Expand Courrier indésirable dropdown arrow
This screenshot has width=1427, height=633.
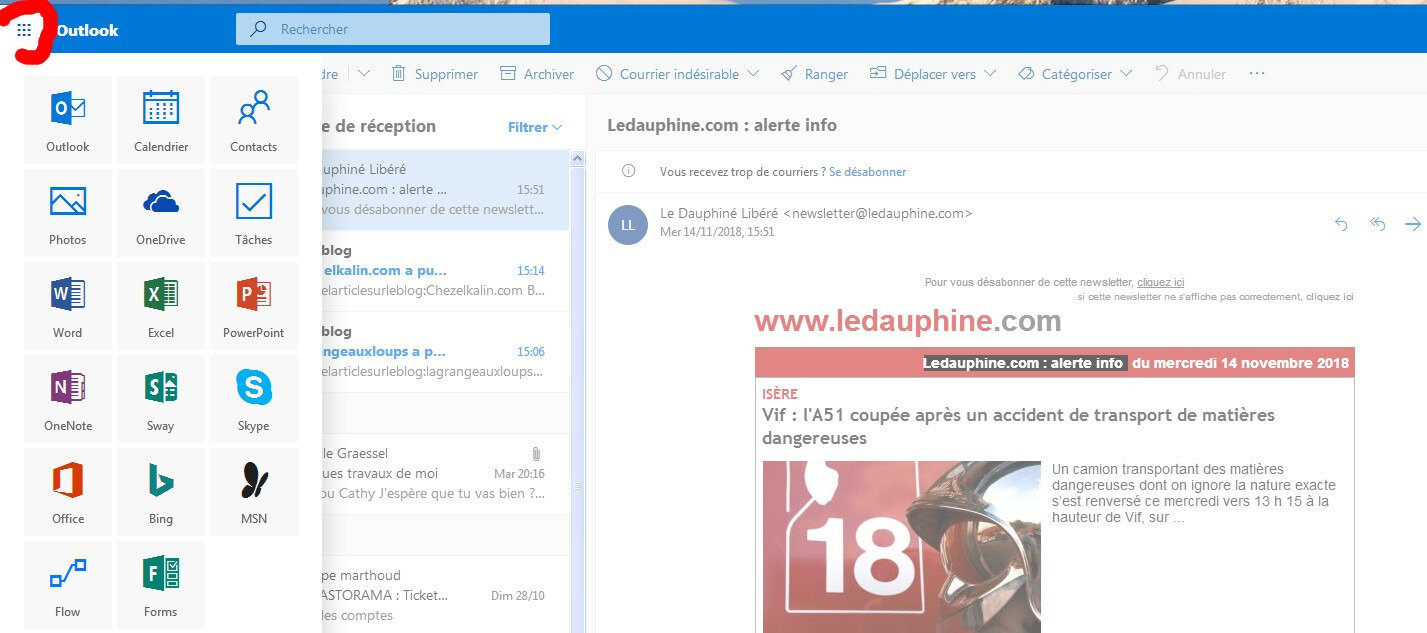(x=753, y=74)
